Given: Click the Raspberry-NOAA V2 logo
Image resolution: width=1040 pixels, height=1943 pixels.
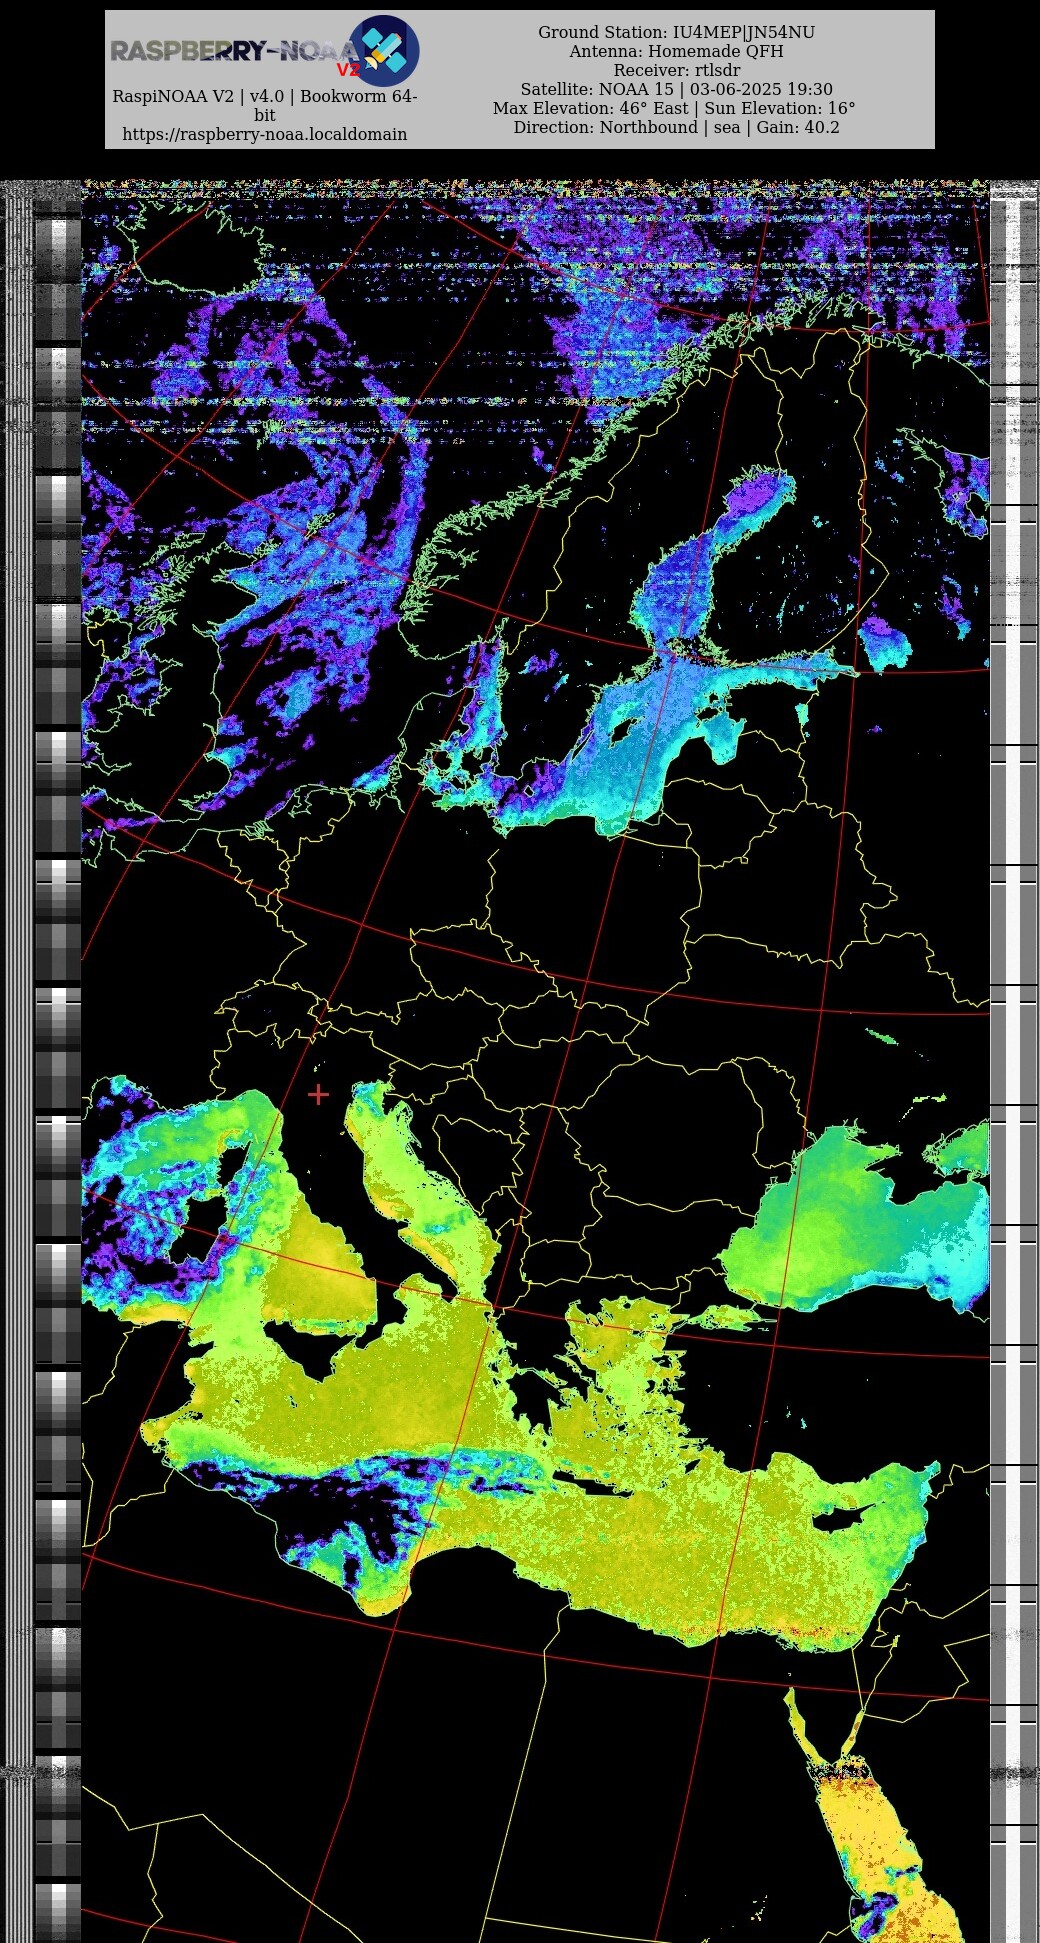Looking at the screenshot, I should (264, 51).
